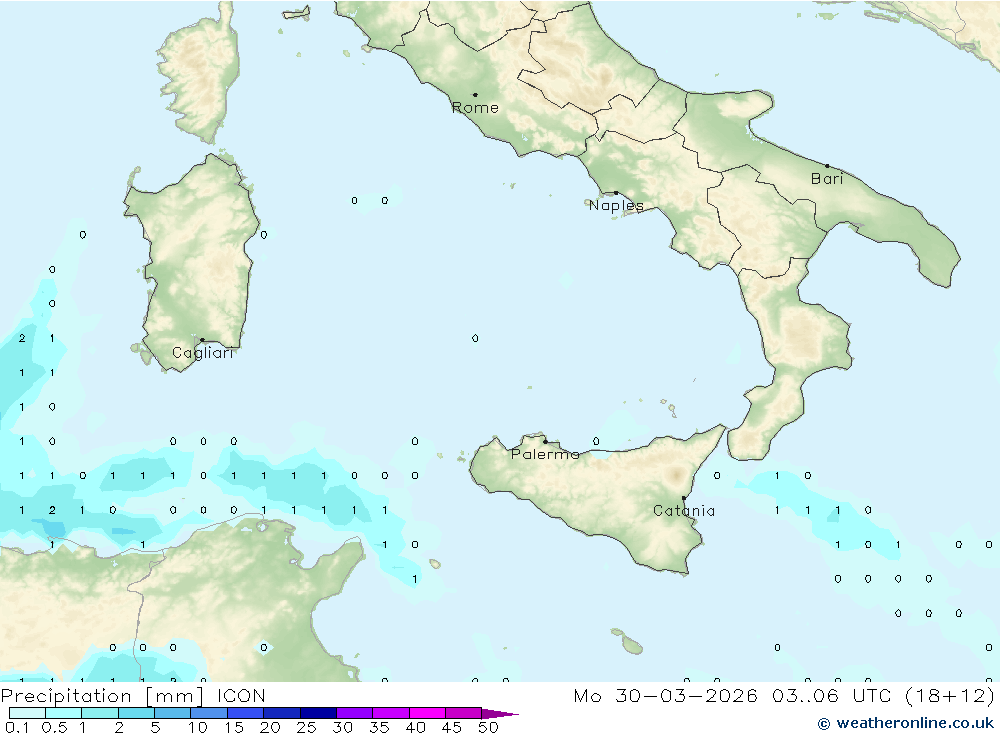Pick the 35–40 mm purple legend swatch
Screen dimensions: 1000x733
(391, 713)
